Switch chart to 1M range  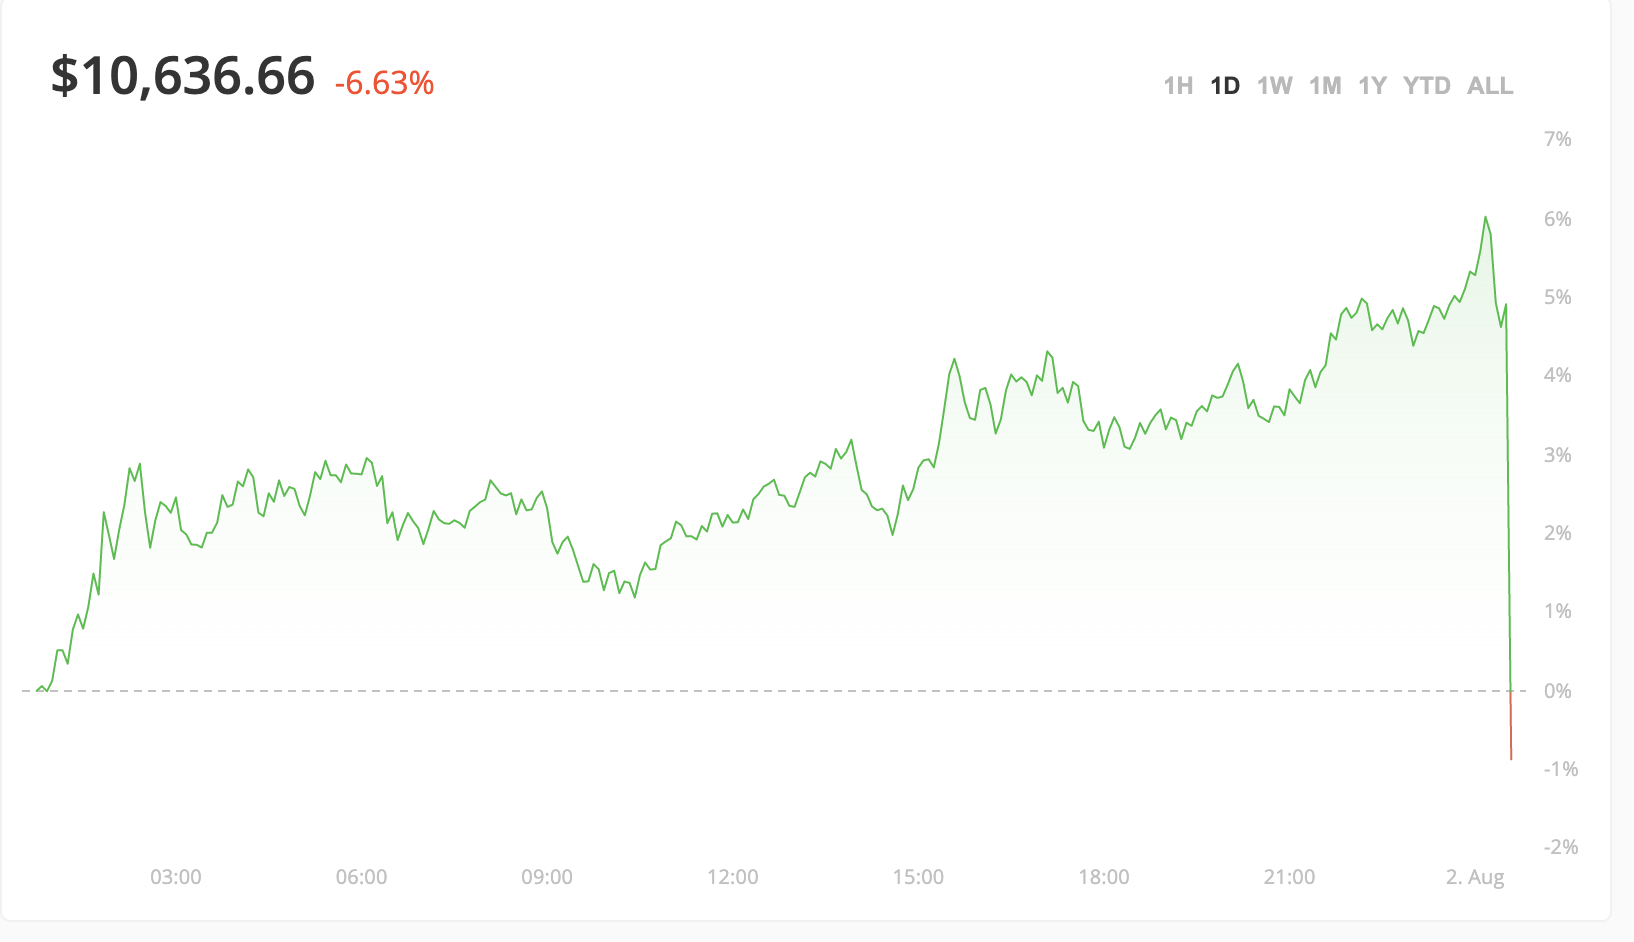click(x=1325, y=86)
